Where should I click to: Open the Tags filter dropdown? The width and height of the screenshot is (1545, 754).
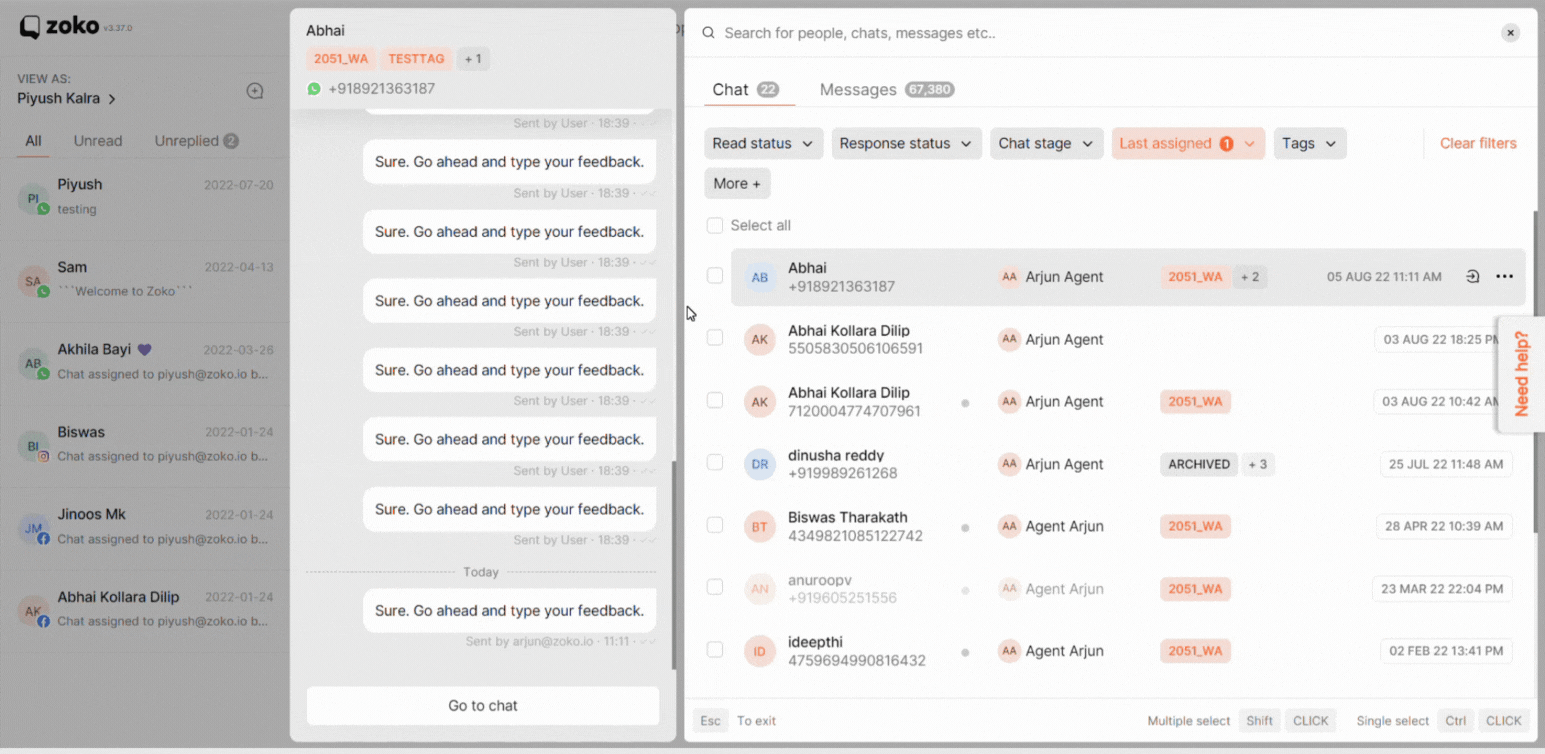[x=1310, y=144]
